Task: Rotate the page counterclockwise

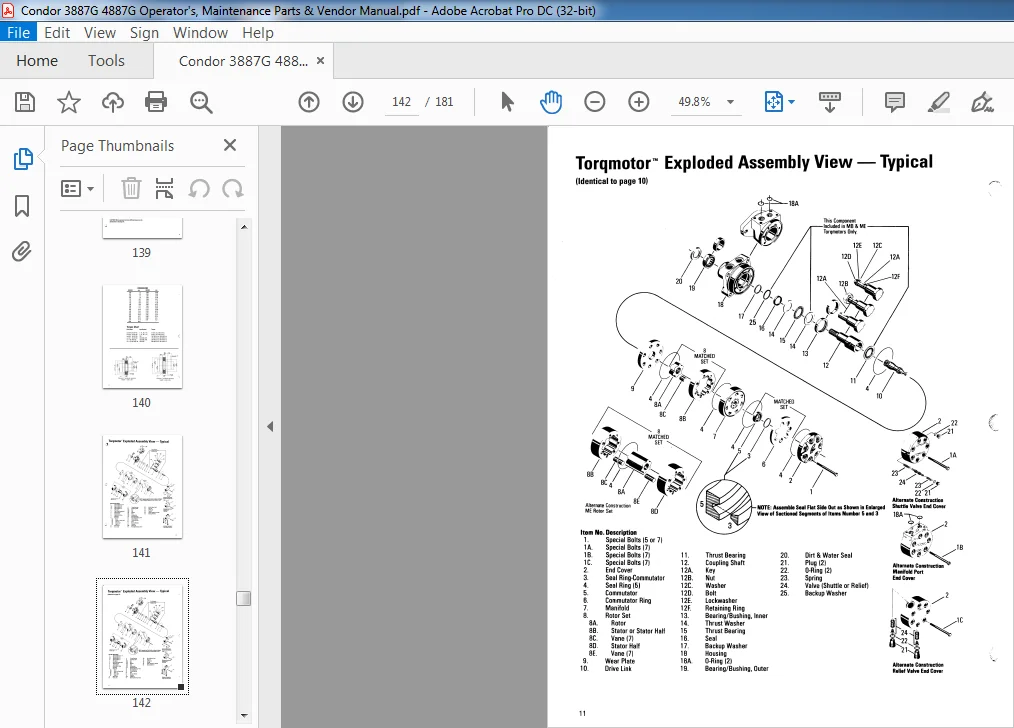Action: coord(199,189)
